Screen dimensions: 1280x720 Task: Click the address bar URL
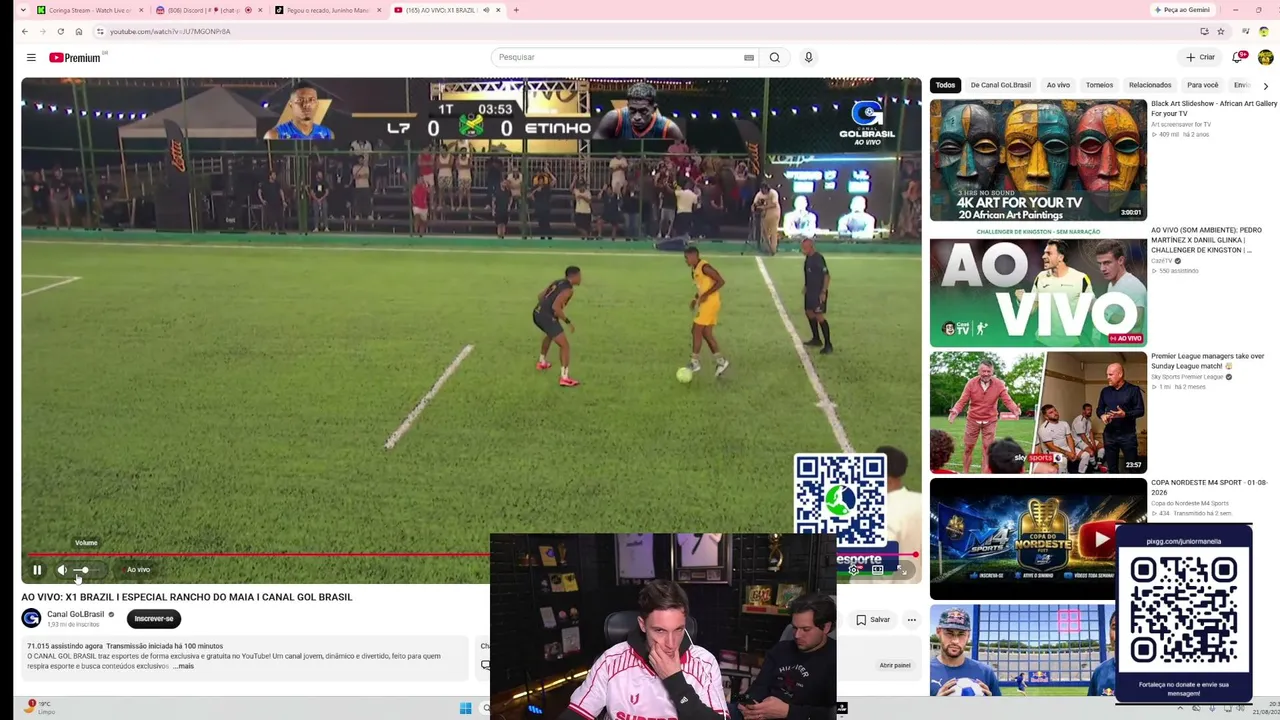click(170, 32)
